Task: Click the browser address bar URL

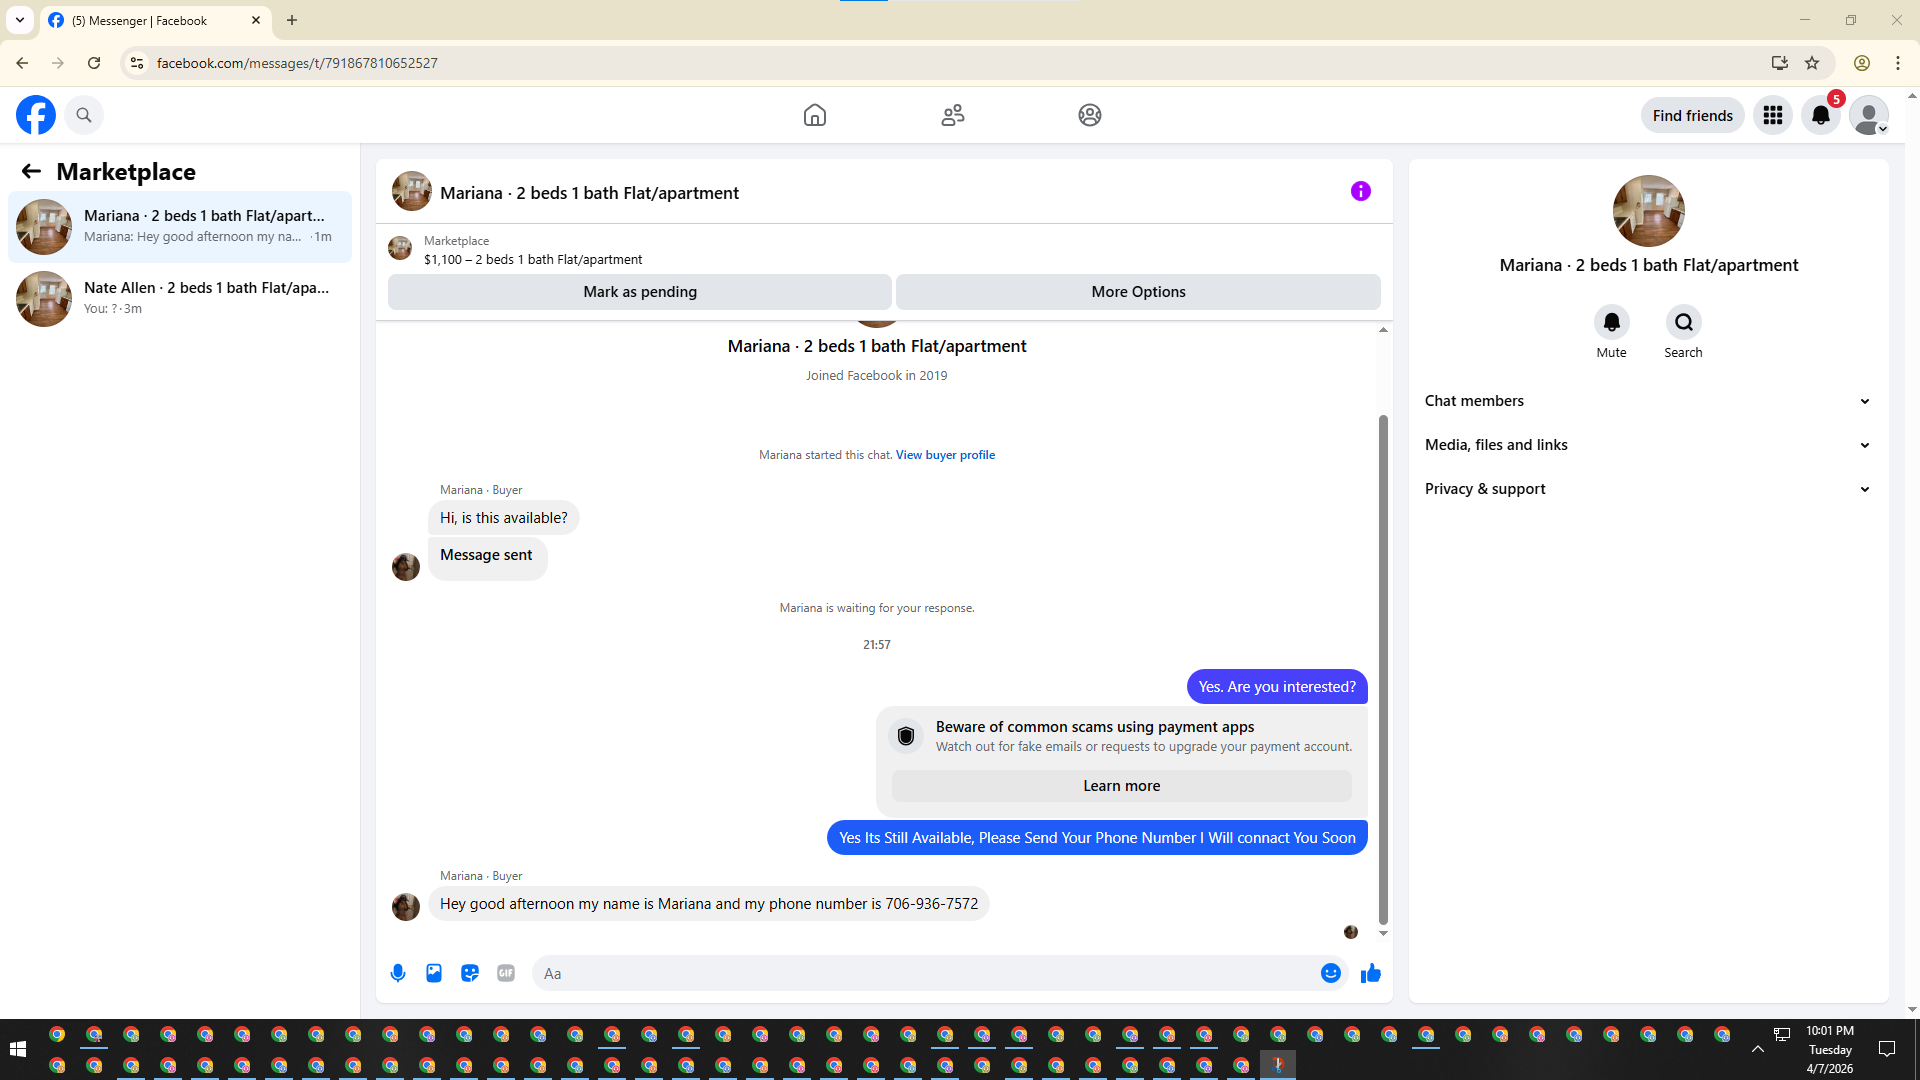Action: 297,63
